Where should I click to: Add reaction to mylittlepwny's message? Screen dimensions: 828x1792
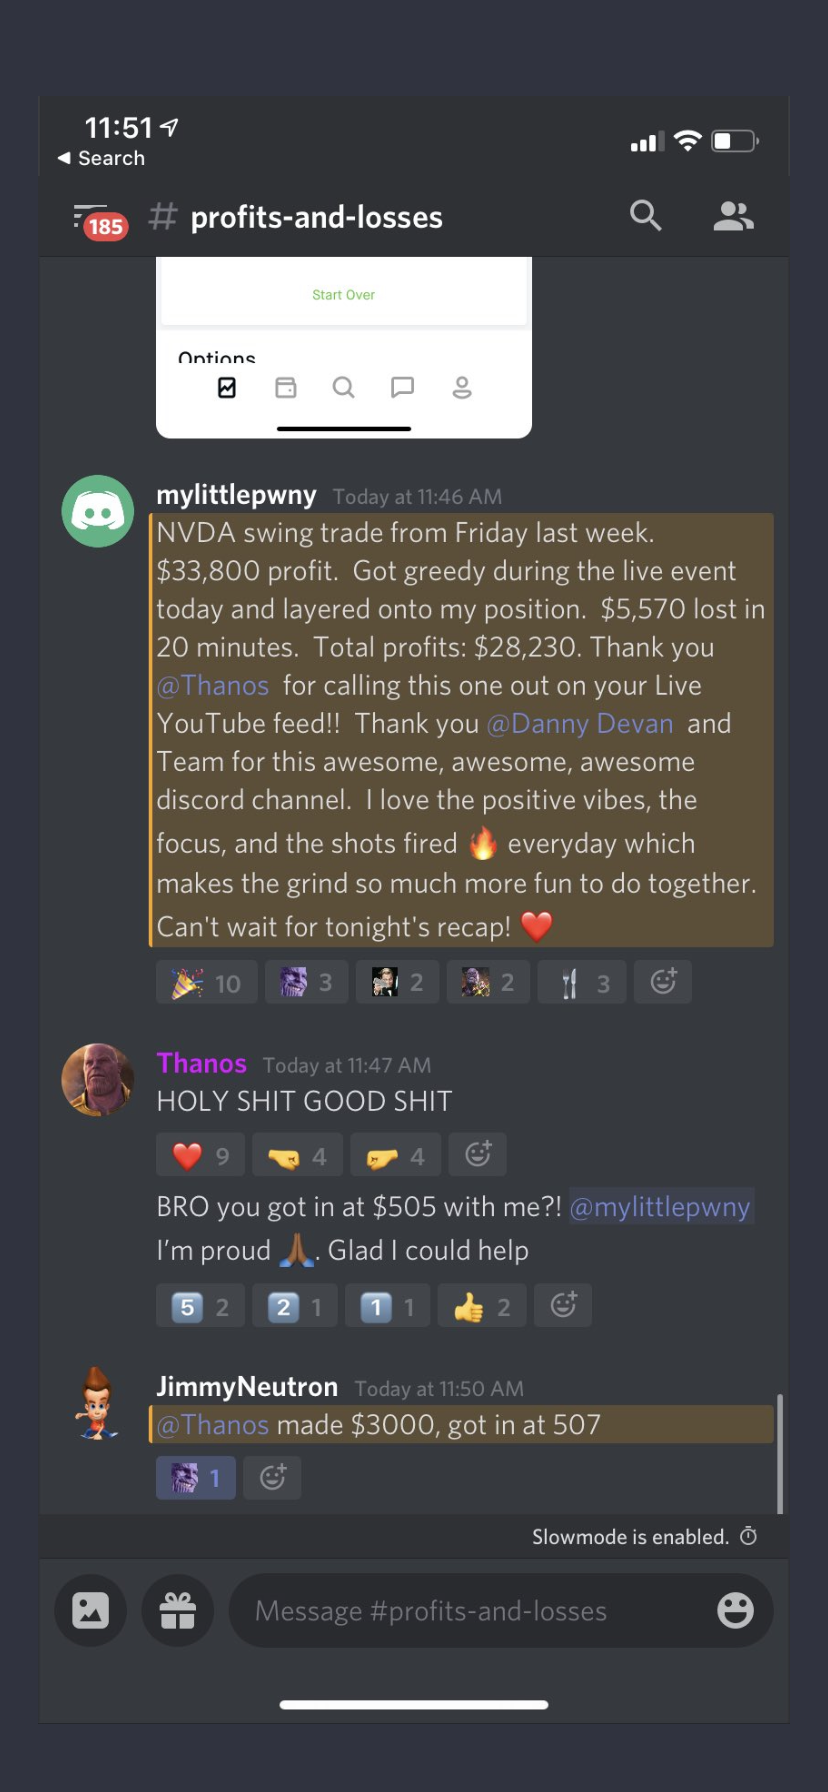click(663, 982)
